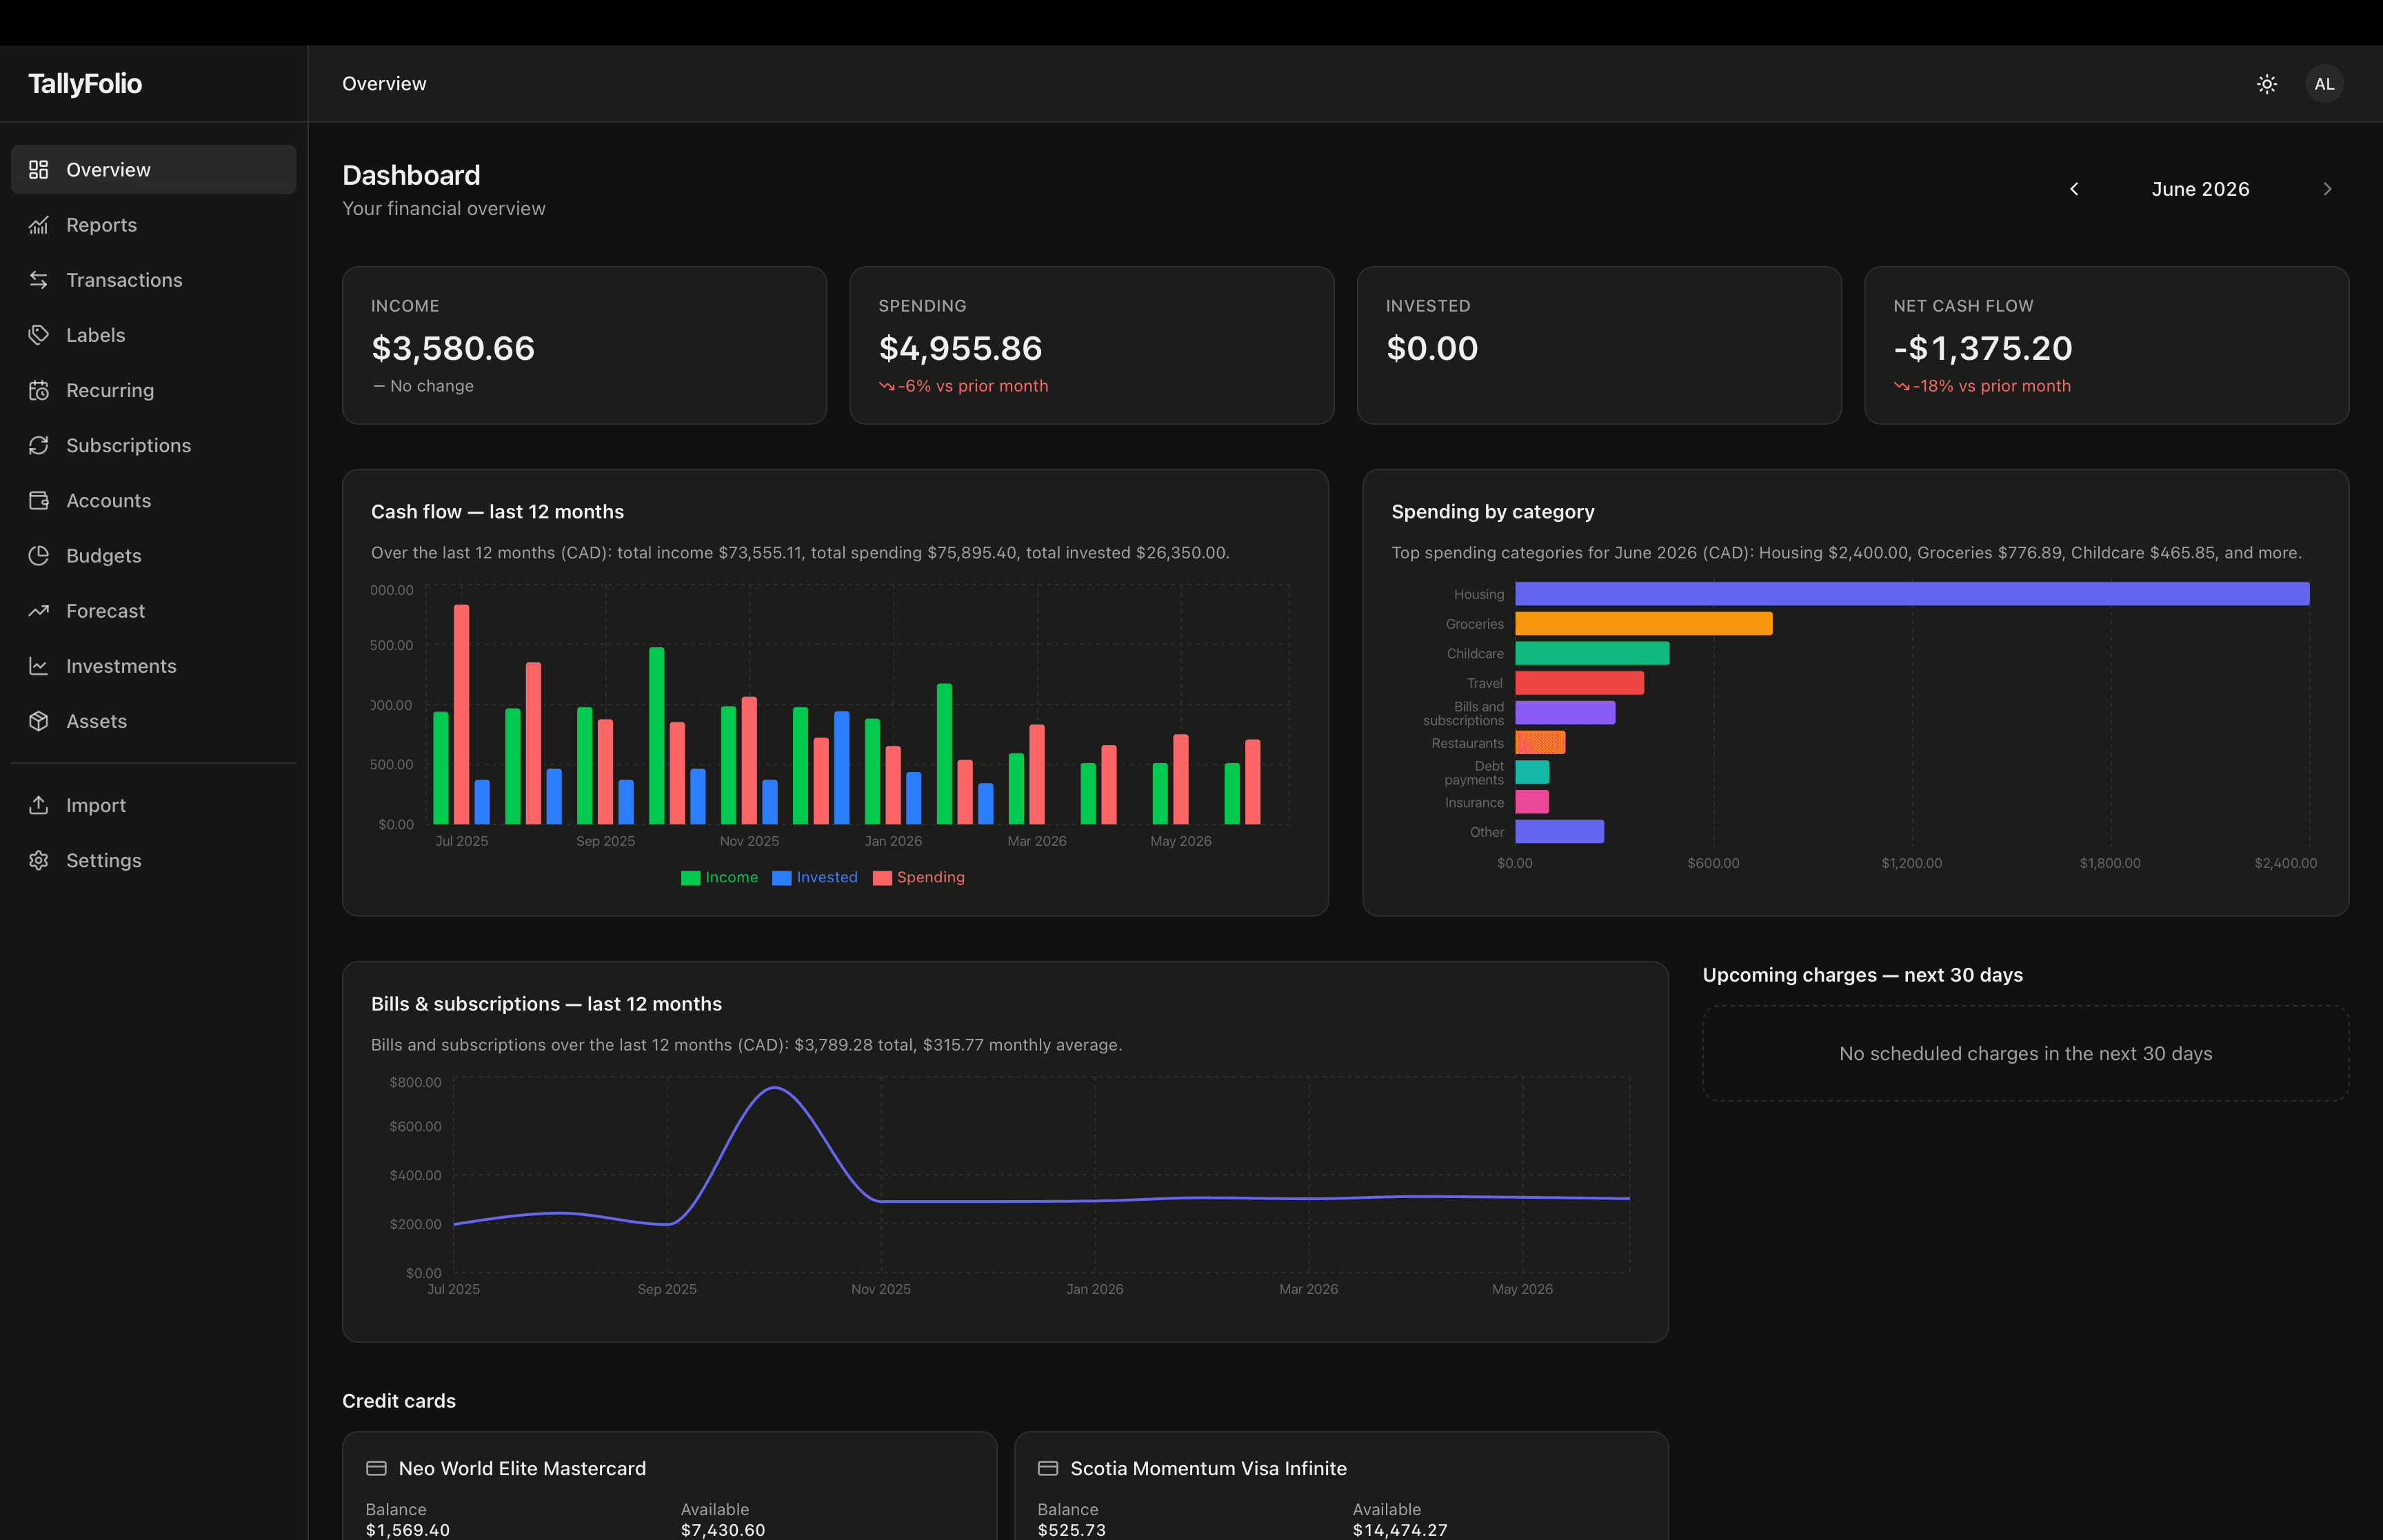Open the Reports menu item
The height and width of the screenshot is (1540, 2383).
coord(153,225)
